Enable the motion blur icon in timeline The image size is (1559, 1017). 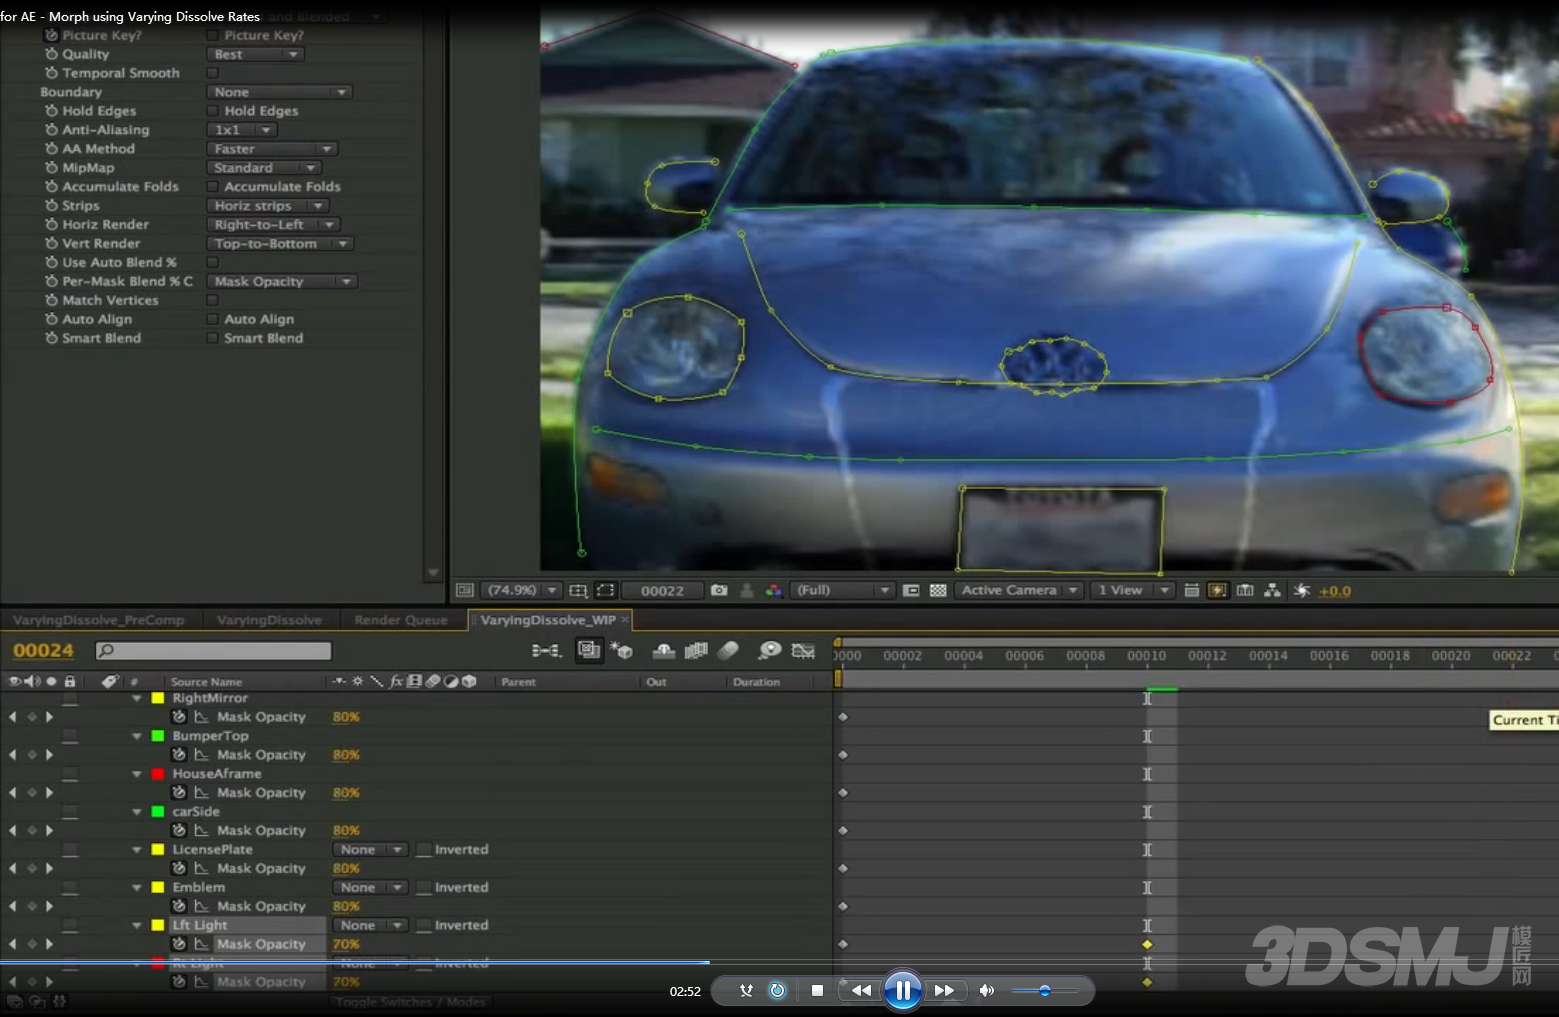click(x=728, y=651)
